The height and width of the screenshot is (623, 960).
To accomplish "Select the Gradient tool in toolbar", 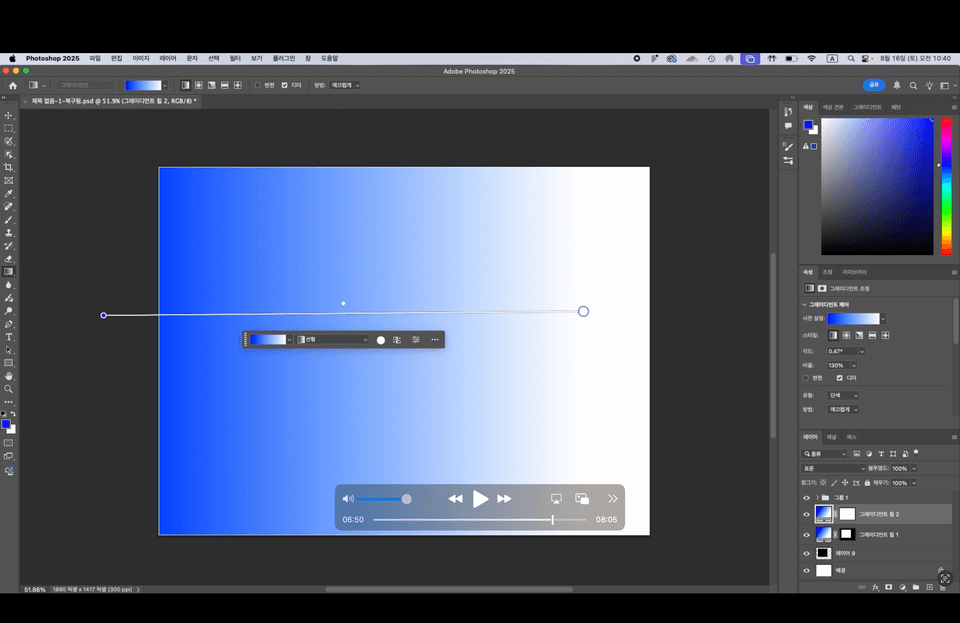I will point(9,272).
